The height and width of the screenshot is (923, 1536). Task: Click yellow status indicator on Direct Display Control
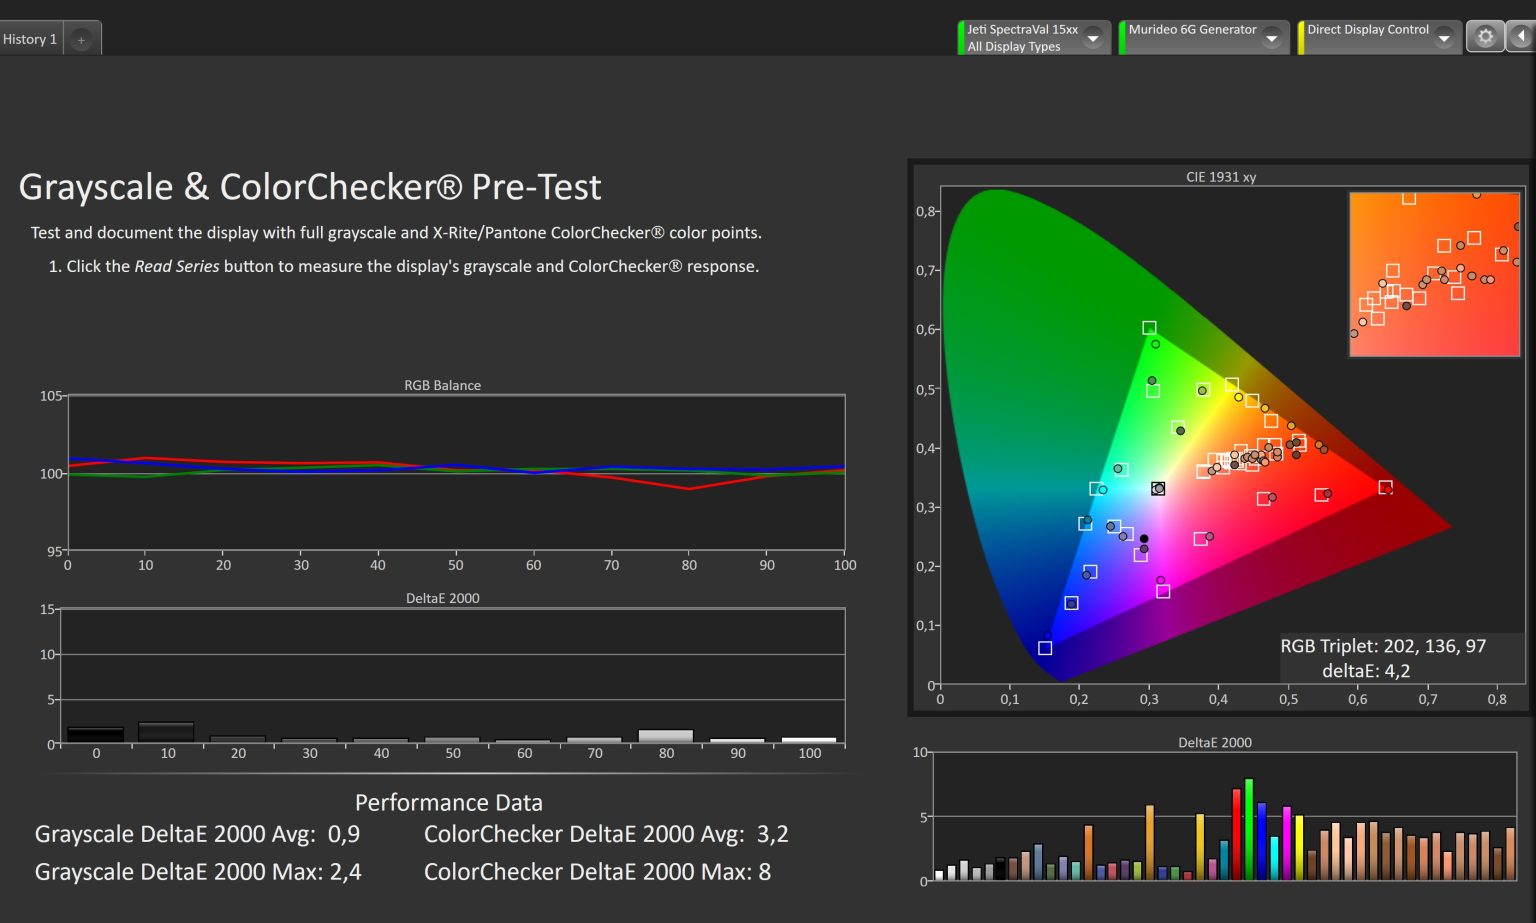pyautogui.click(x=1301, y=38)
